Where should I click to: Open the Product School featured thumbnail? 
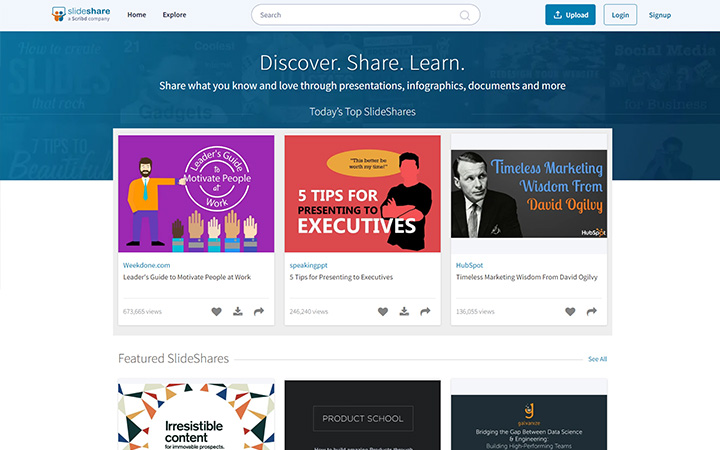tap(362, 415)
